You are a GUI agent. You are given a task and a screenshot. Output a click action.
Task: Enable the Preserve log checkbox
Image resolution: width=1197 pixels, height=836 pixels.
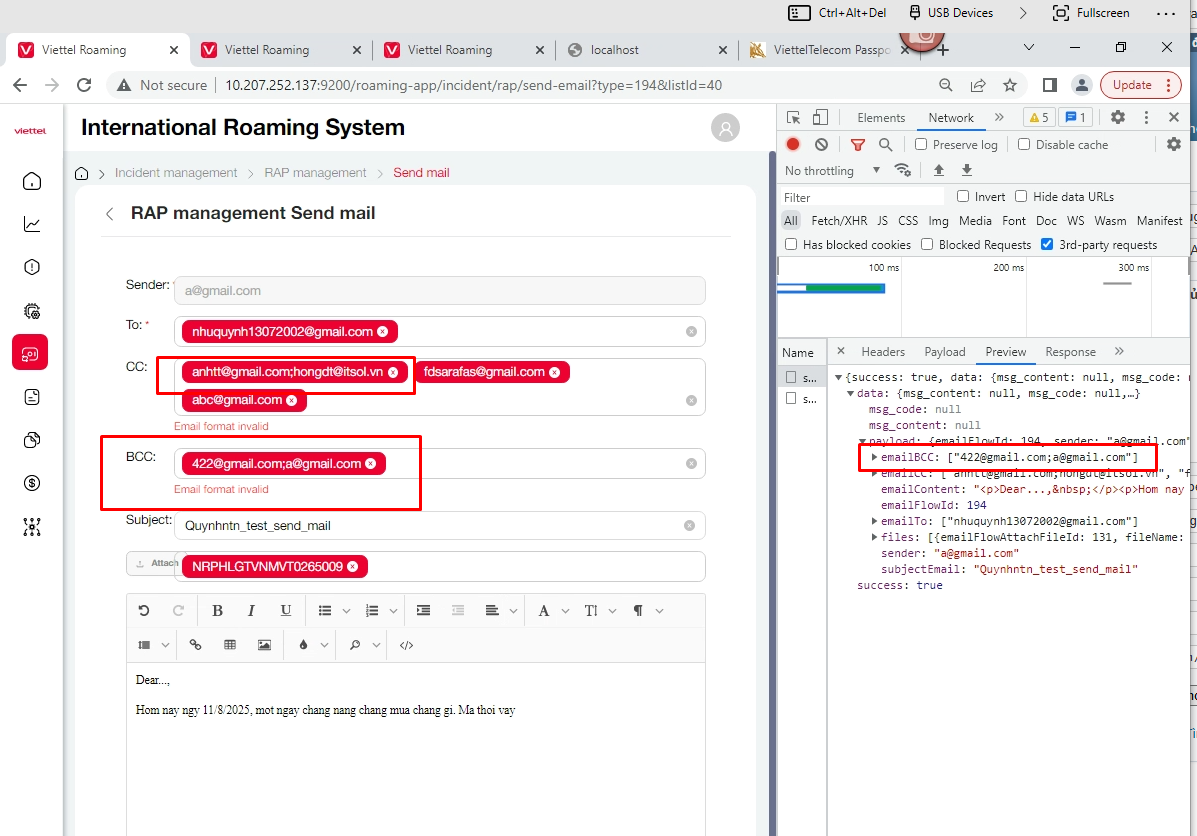click(x=922, y=145)
